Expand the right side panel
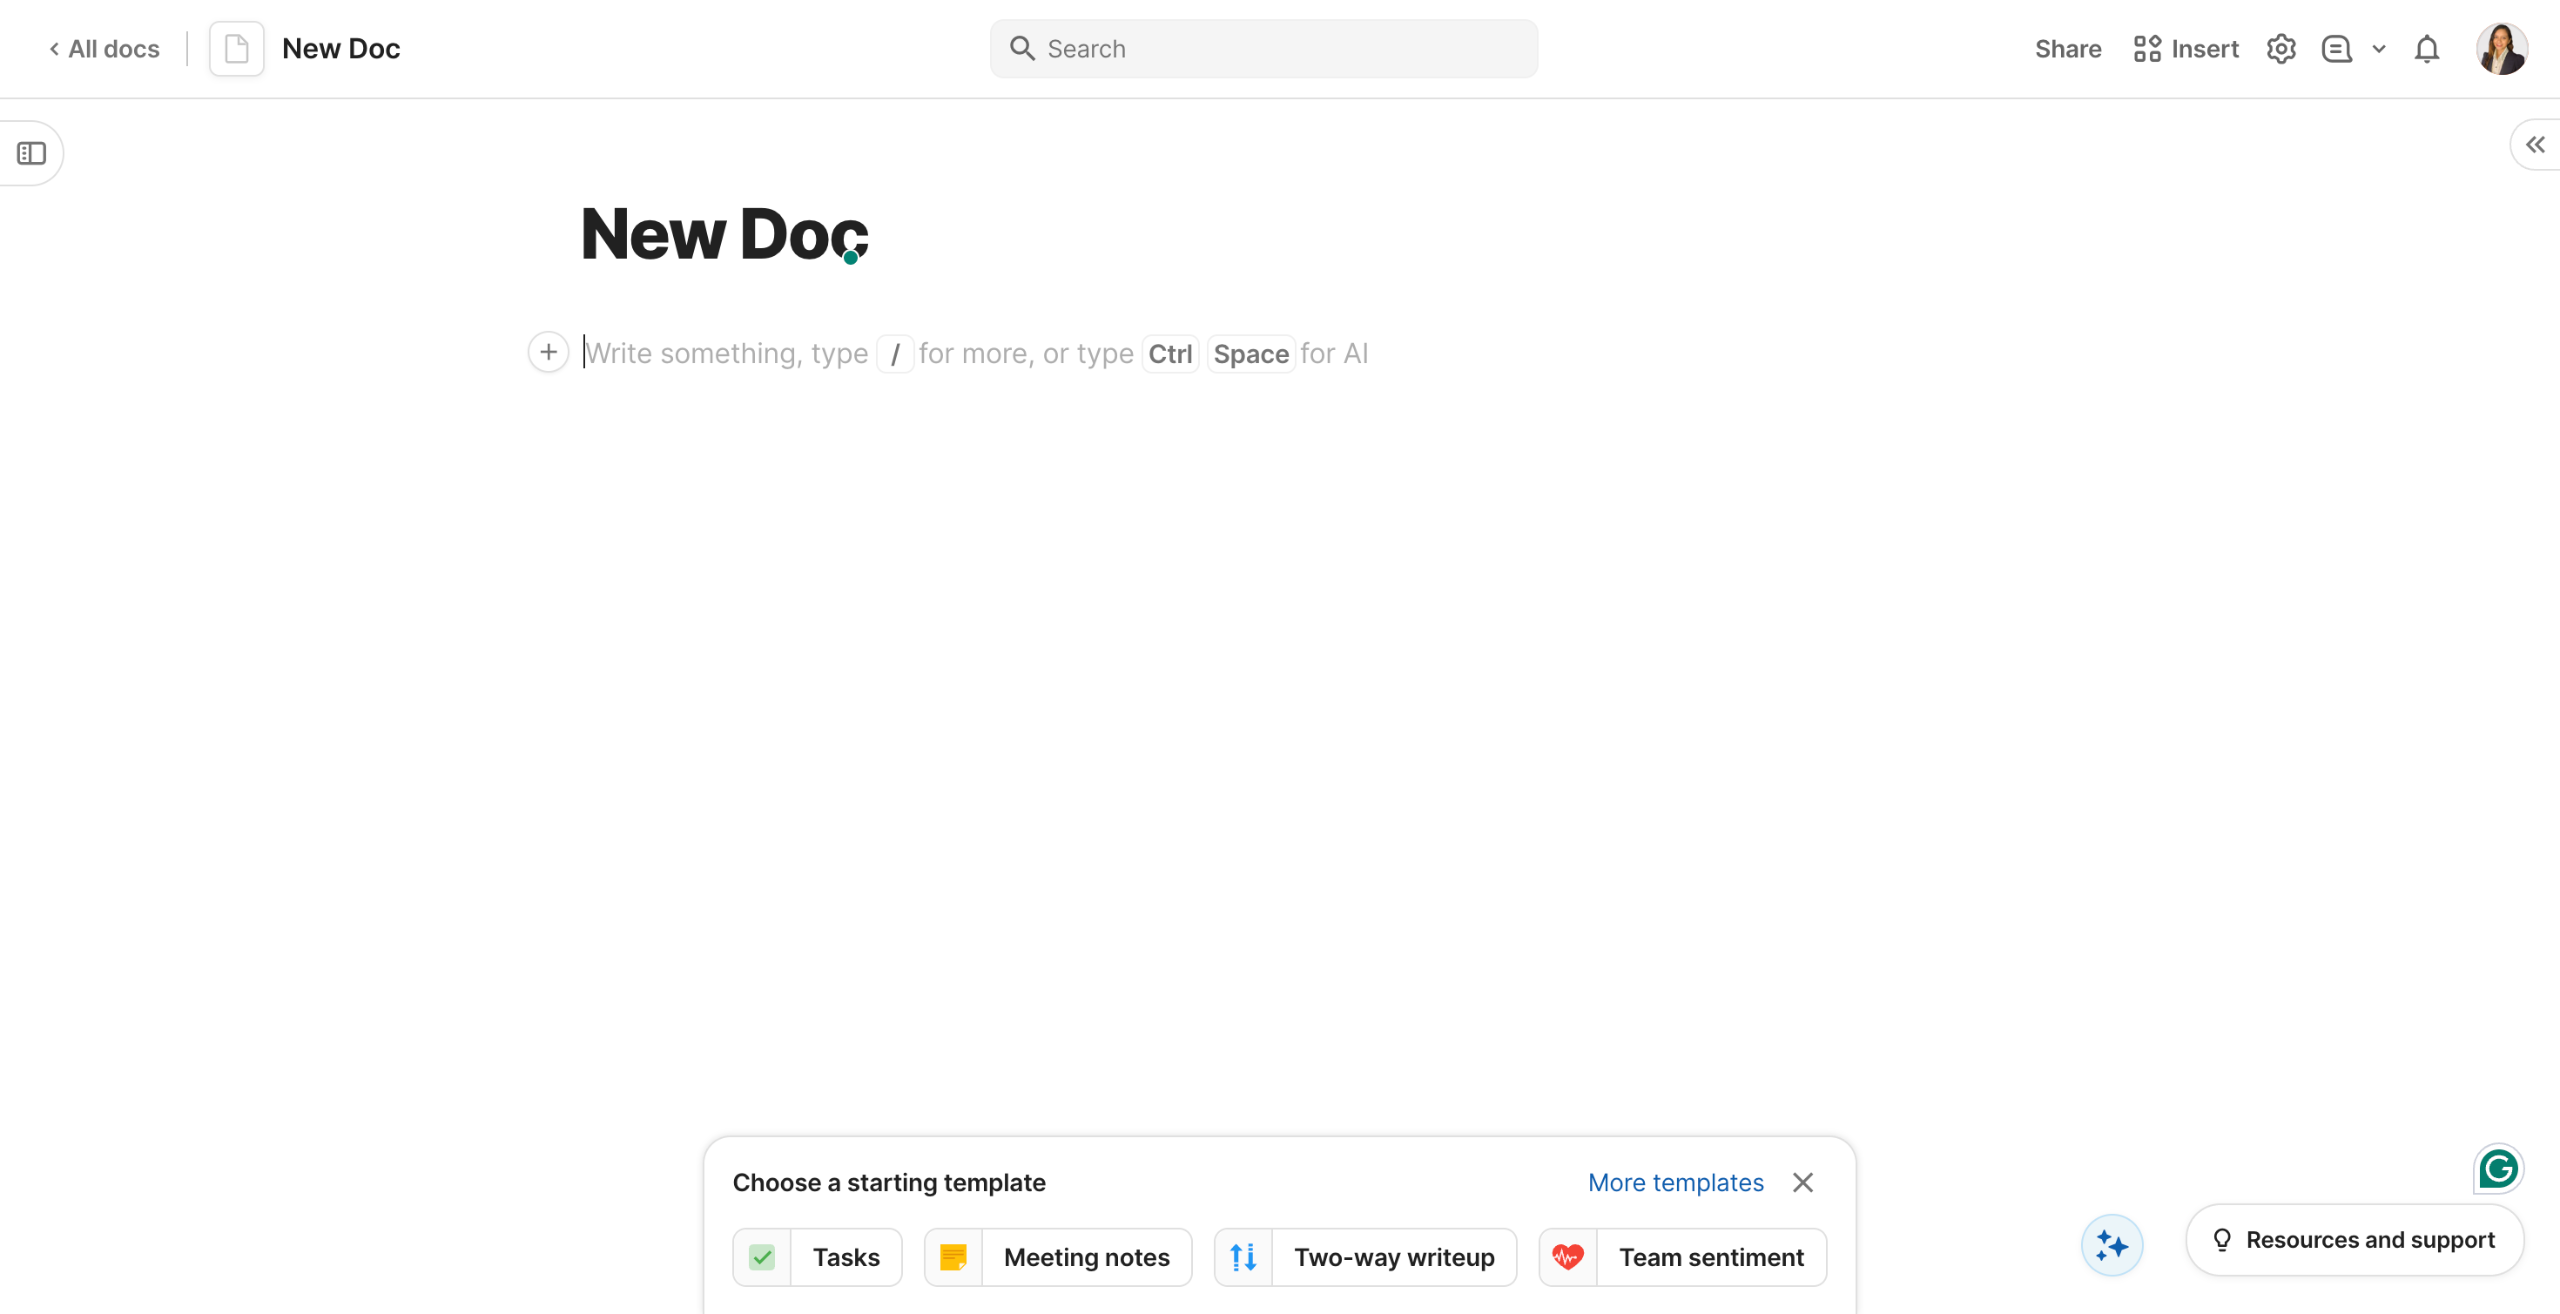This screenshot has height=1314, width=2560. [2535, 145]
